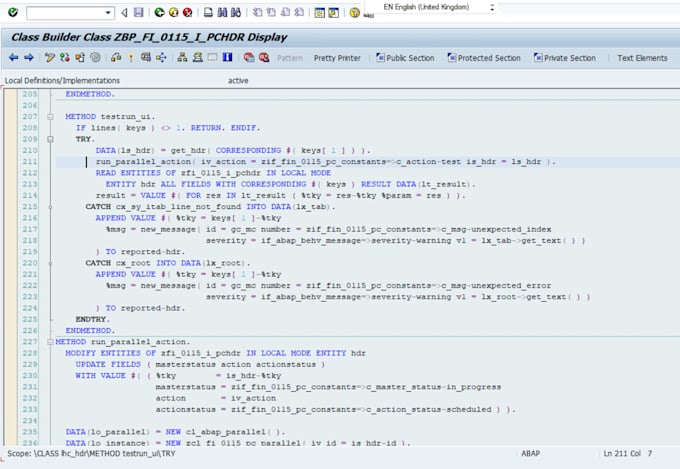
Task: Click the green Back icon
Action: (x=159, y=13)
